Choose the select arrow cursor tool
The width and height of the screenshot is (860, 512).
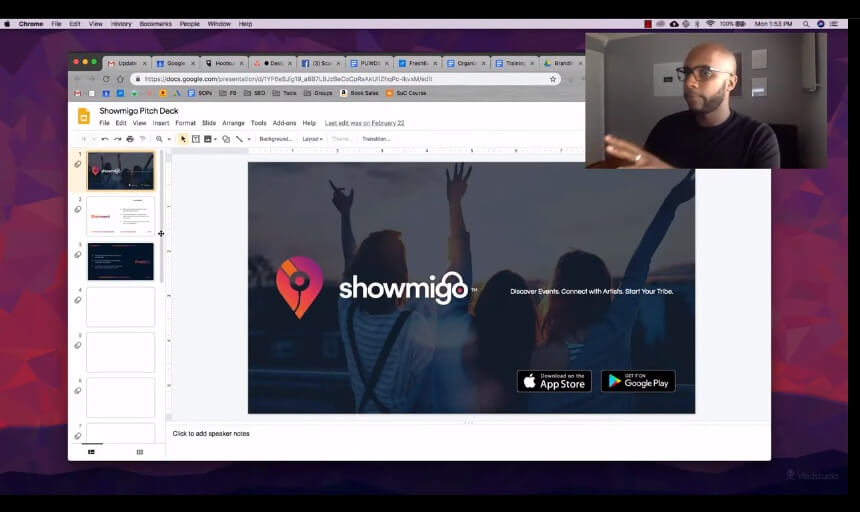(x=183, y=139)
